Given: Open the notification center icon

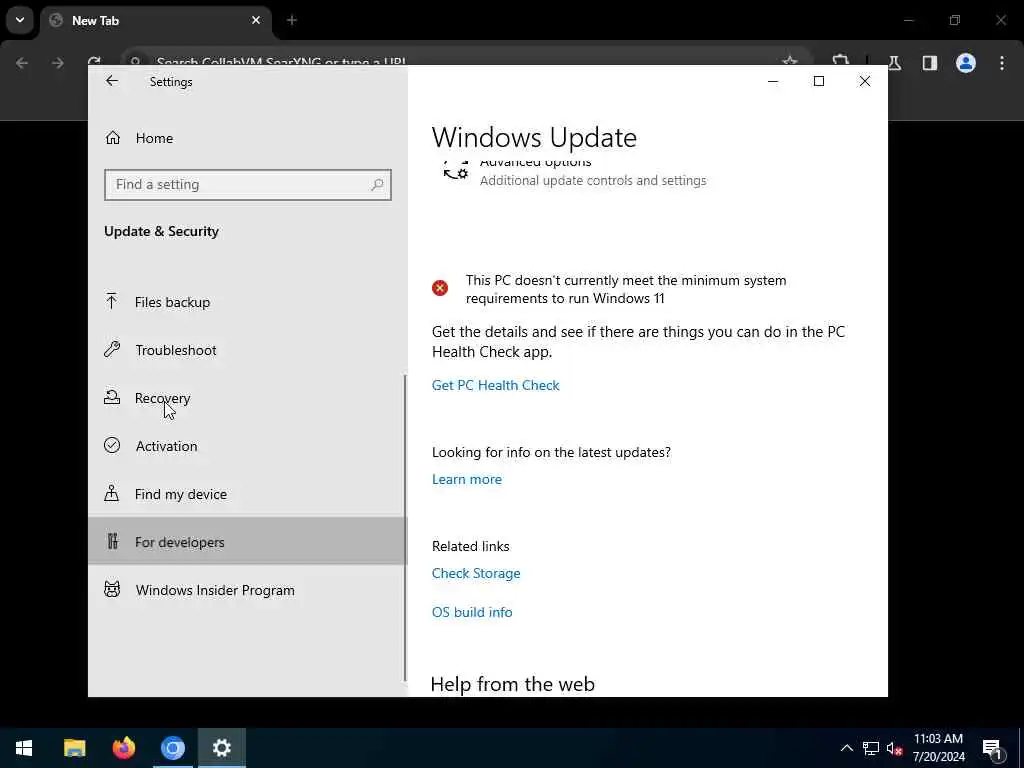Looking at the screenshot, I should coord(993,748).
